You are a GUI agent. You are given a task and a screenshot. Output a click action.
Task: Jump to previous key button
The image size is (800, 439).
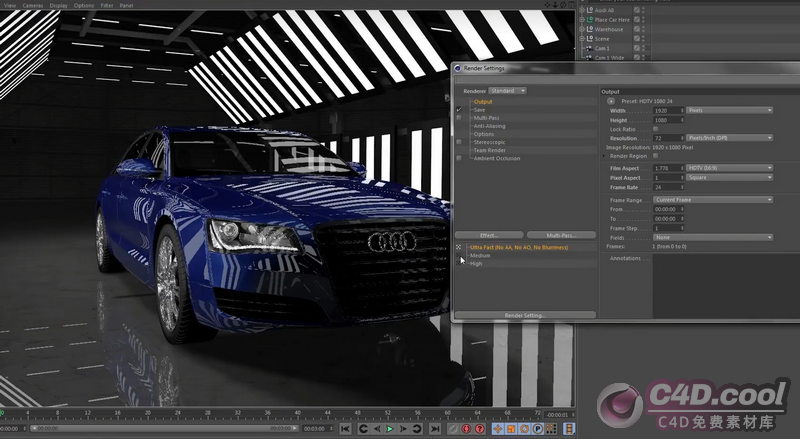363,429
